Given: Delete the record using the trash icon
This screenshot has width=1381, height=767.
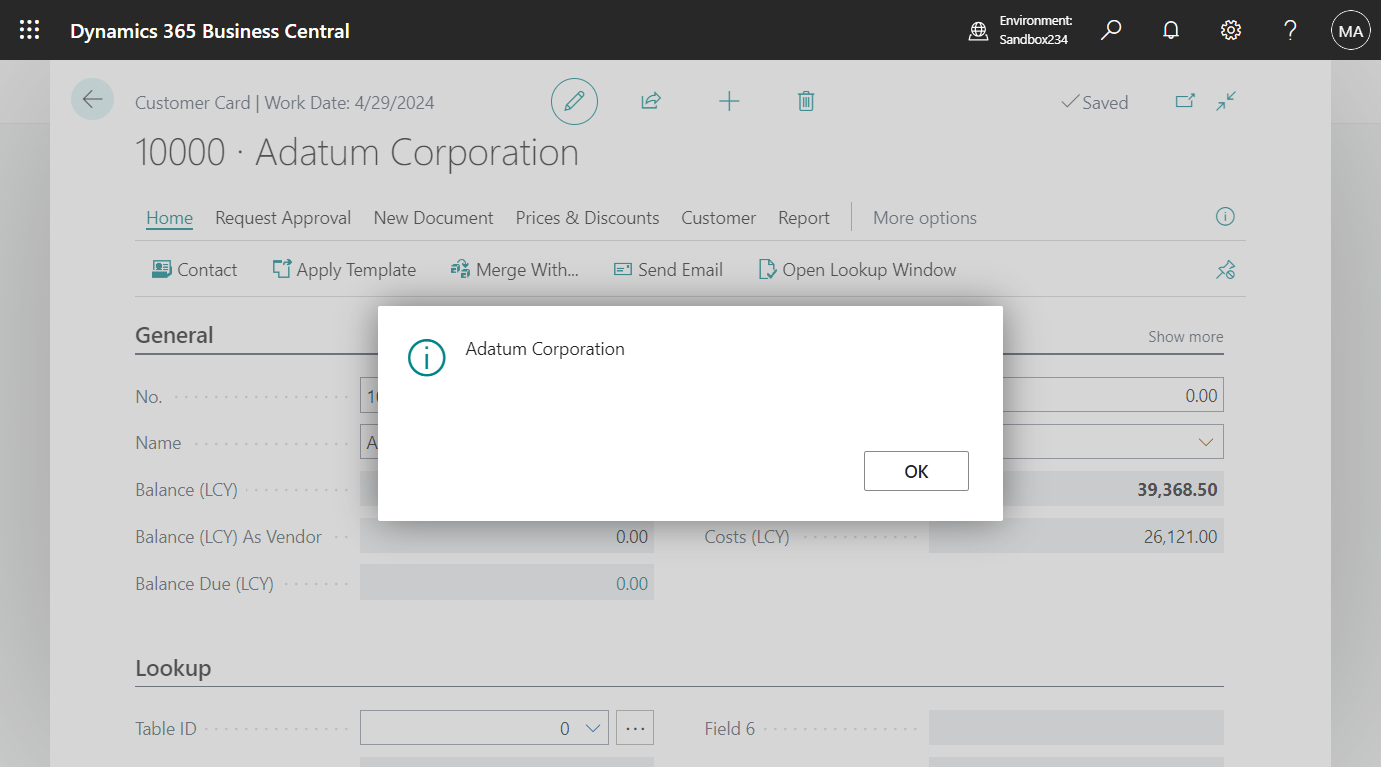Looking at the screenshot, I should coord(806,101).
